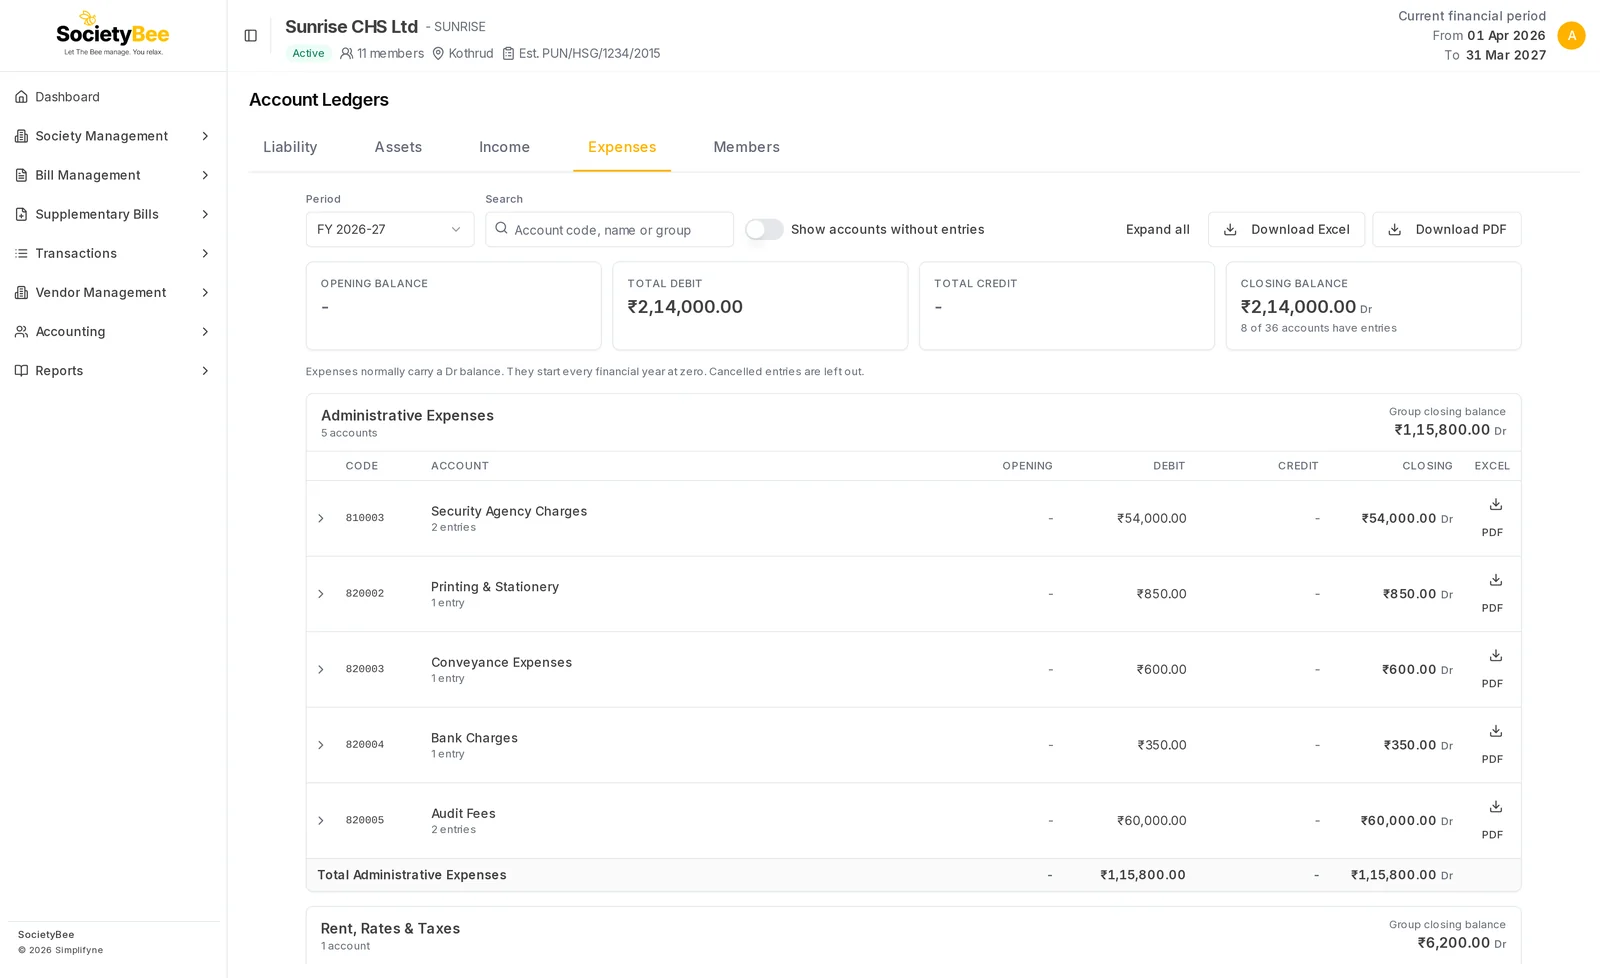Screen dimensions: 1600x978
Task: Download PDF for Audit Fees
Action: coord(1492,834)
